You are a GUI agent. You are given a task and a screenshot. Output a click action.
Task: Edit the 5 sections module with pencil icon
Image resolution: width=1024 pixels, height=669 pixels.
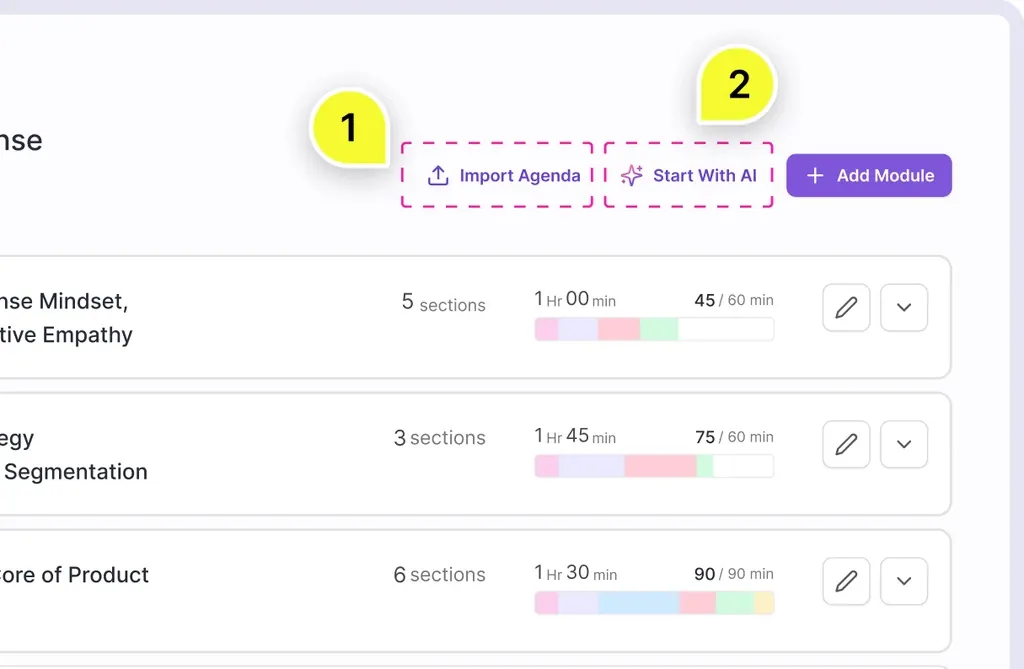click(846, 307)
